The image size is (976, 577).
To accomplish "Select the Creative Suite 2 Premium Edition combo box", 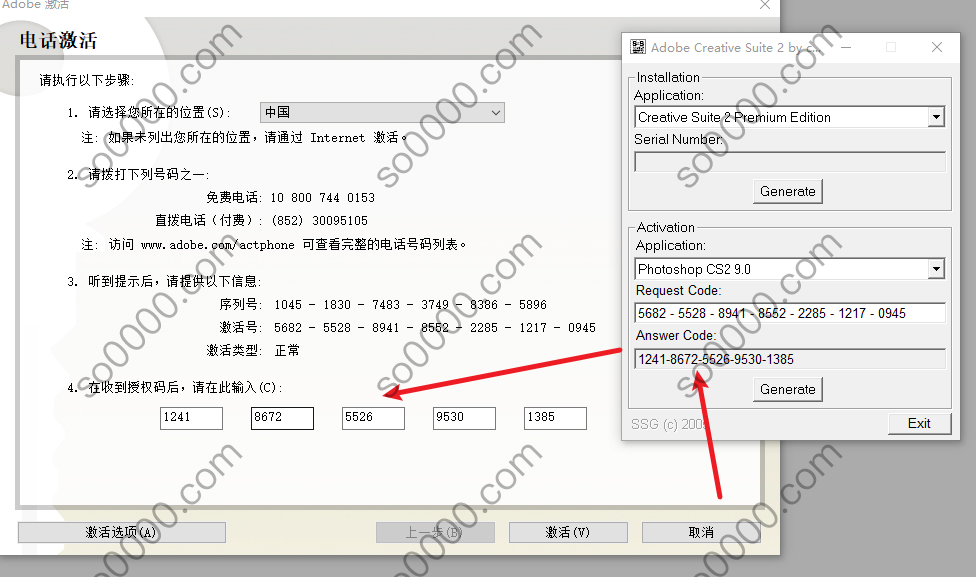I will click(789, 117).
